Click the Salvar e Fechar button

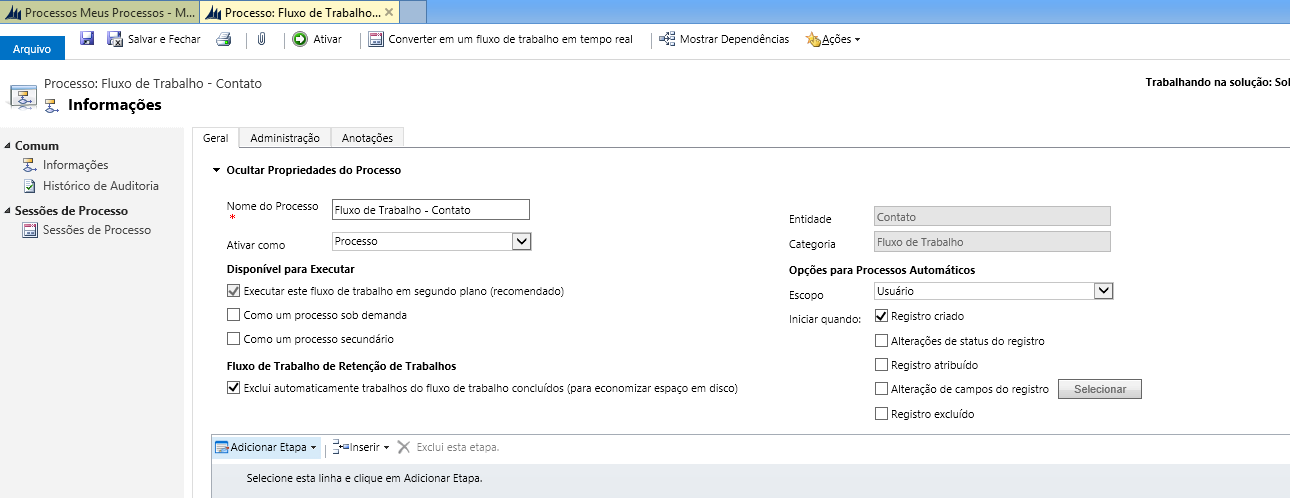pyautogui.click(x=154, y=40)
